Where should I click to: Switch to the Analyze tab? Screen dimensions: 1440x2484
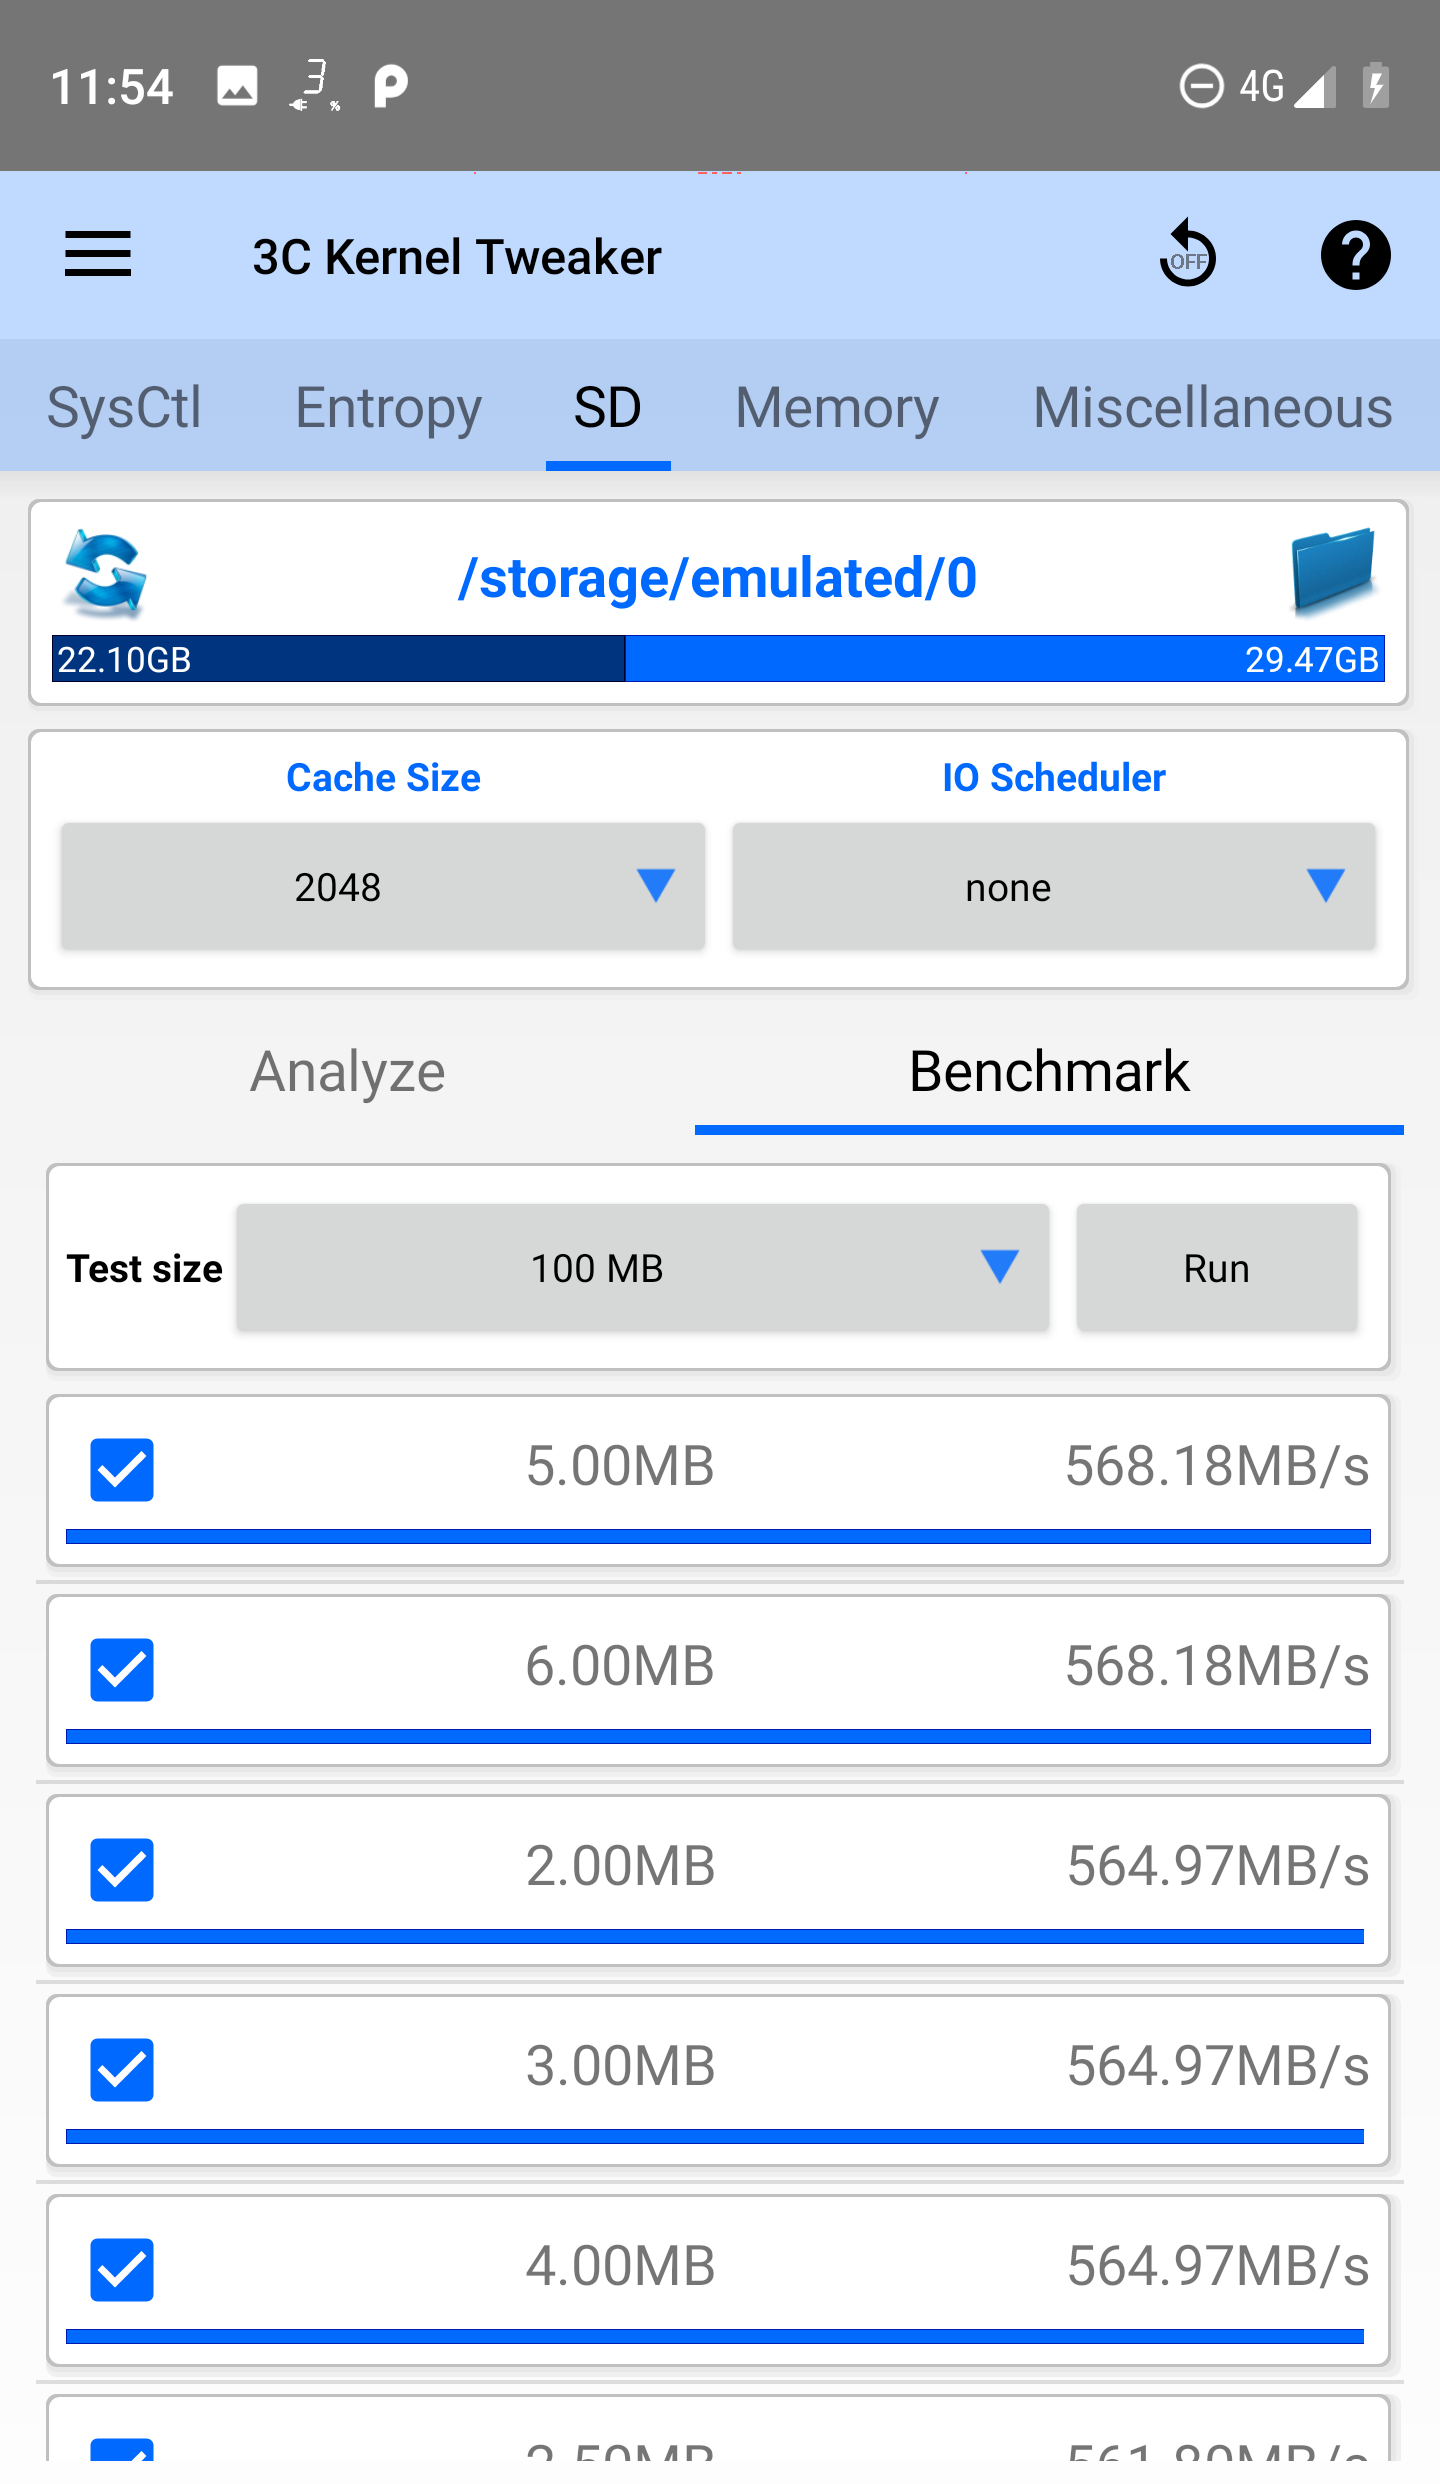[346, 1070]
